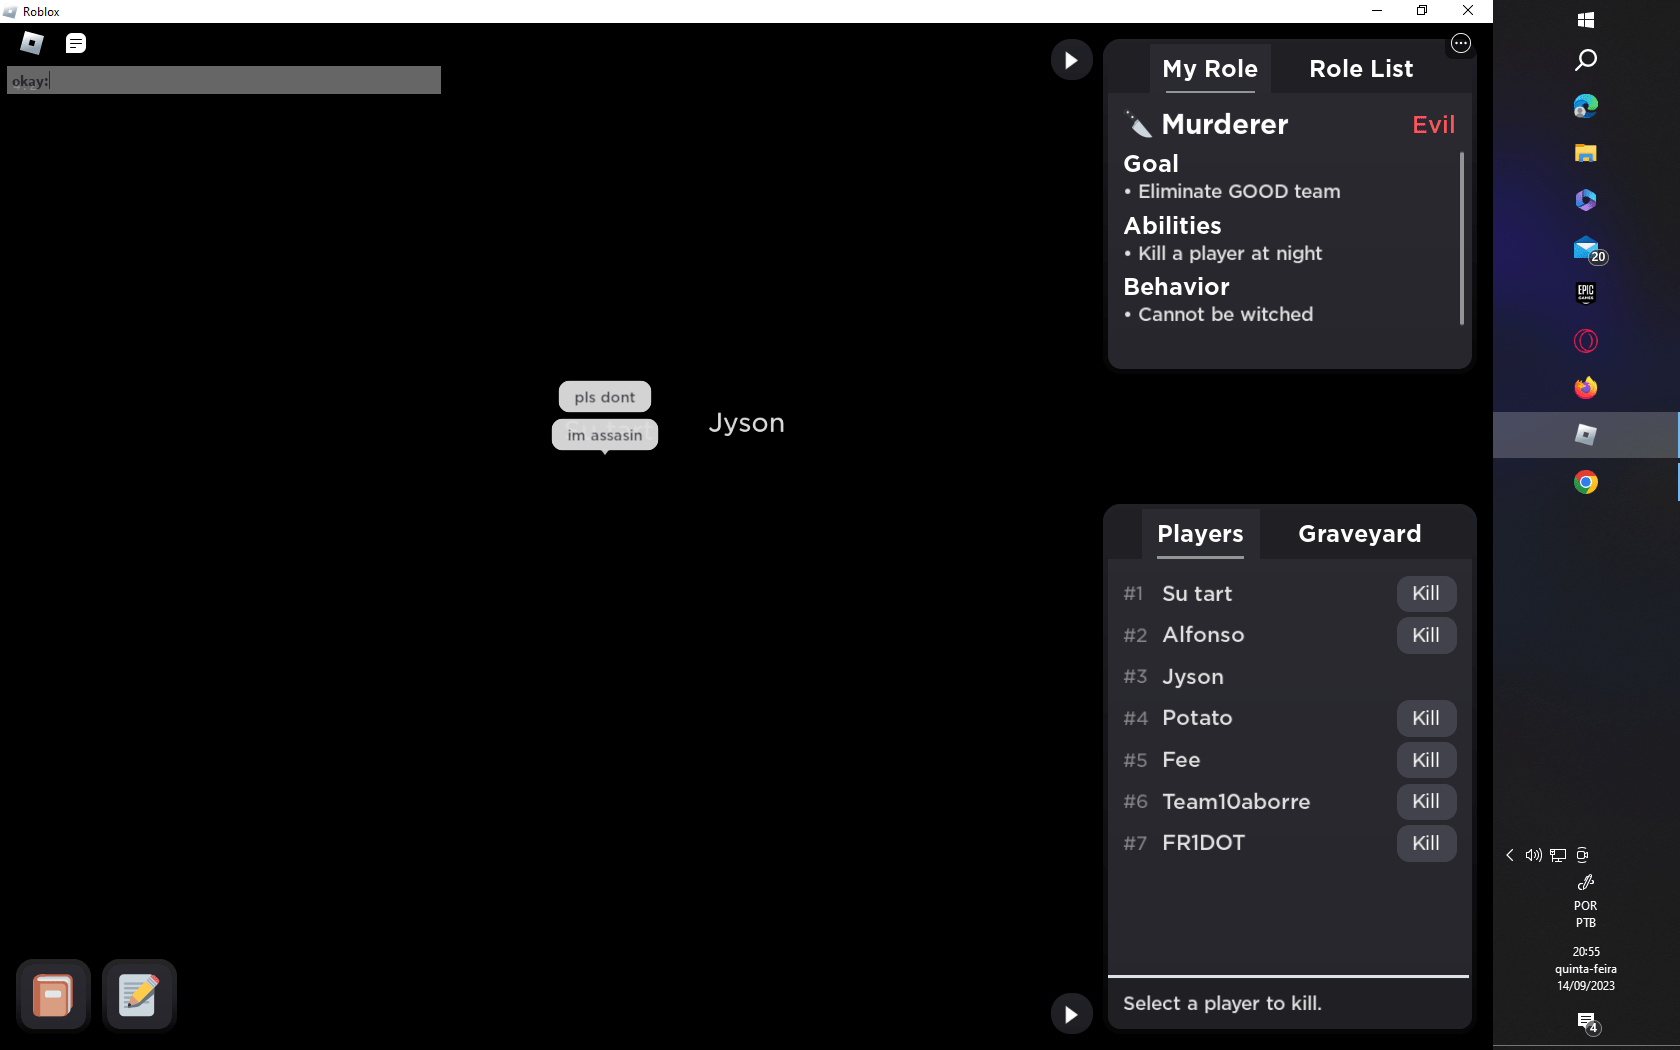Kill Team10aborre
This screenshot has width=1680, height=1050.
pos(1425,801)
